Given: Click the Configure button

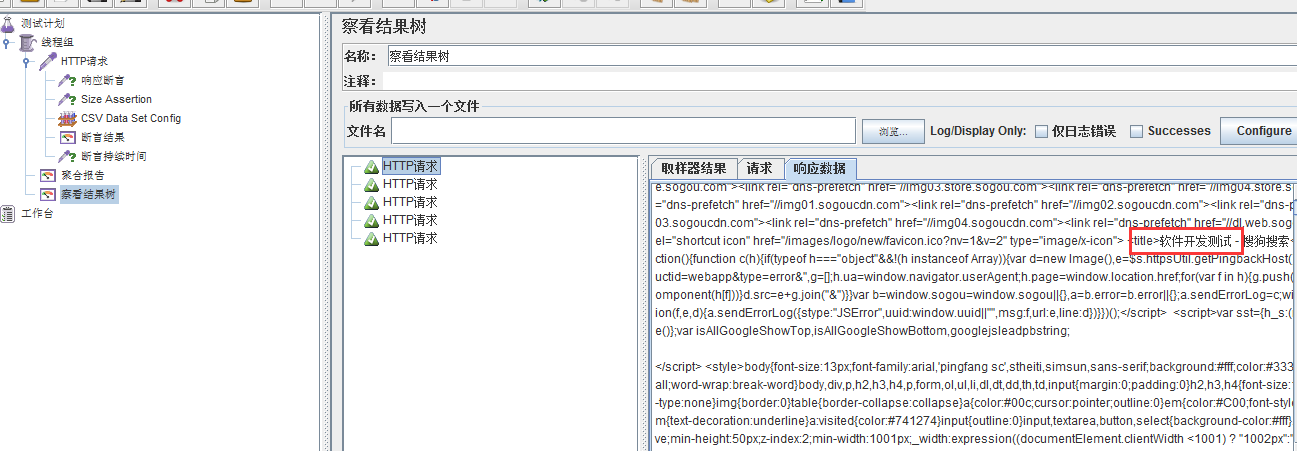Looking at the screenshot, I should 1257,131.
